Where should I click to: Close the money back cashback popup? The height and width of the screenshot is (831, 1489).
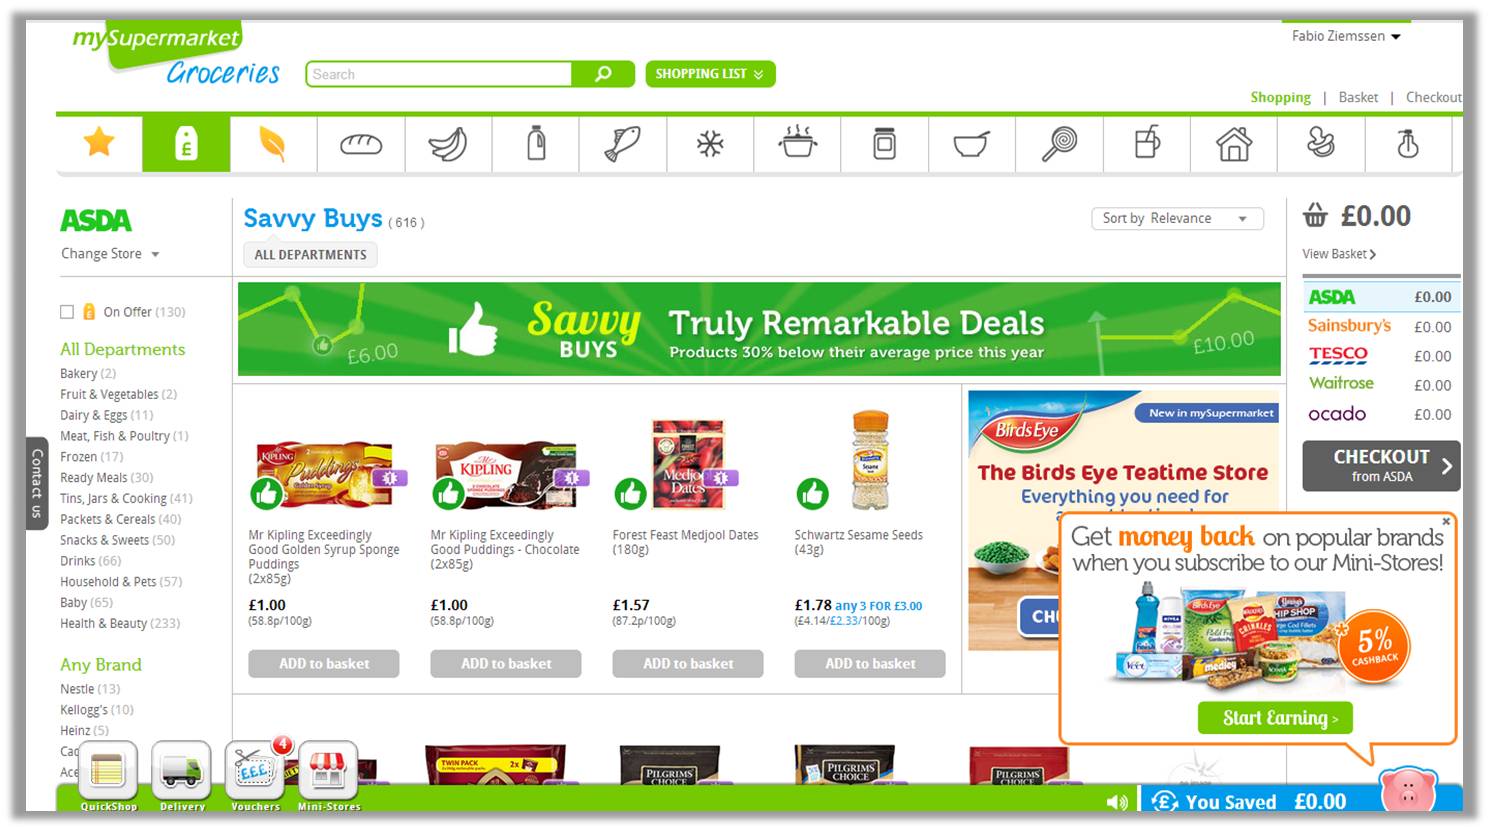pyautogui.click(x=1446, y=521)
